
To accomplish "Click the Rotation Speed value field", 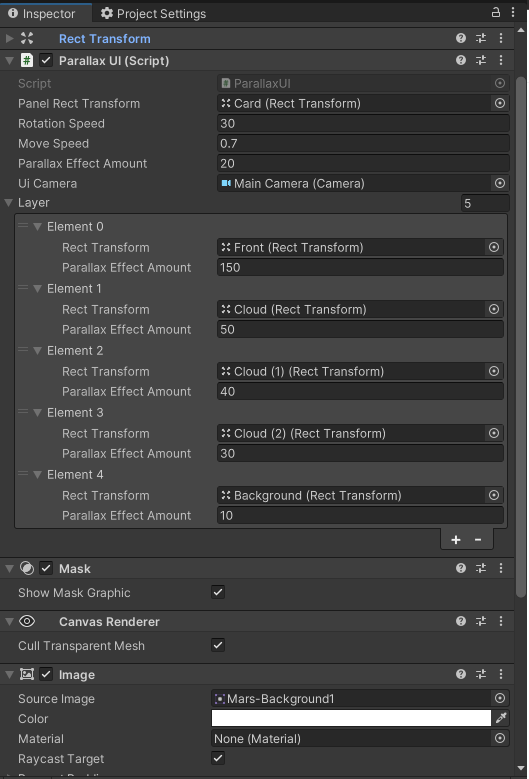I will pos(363,123).
